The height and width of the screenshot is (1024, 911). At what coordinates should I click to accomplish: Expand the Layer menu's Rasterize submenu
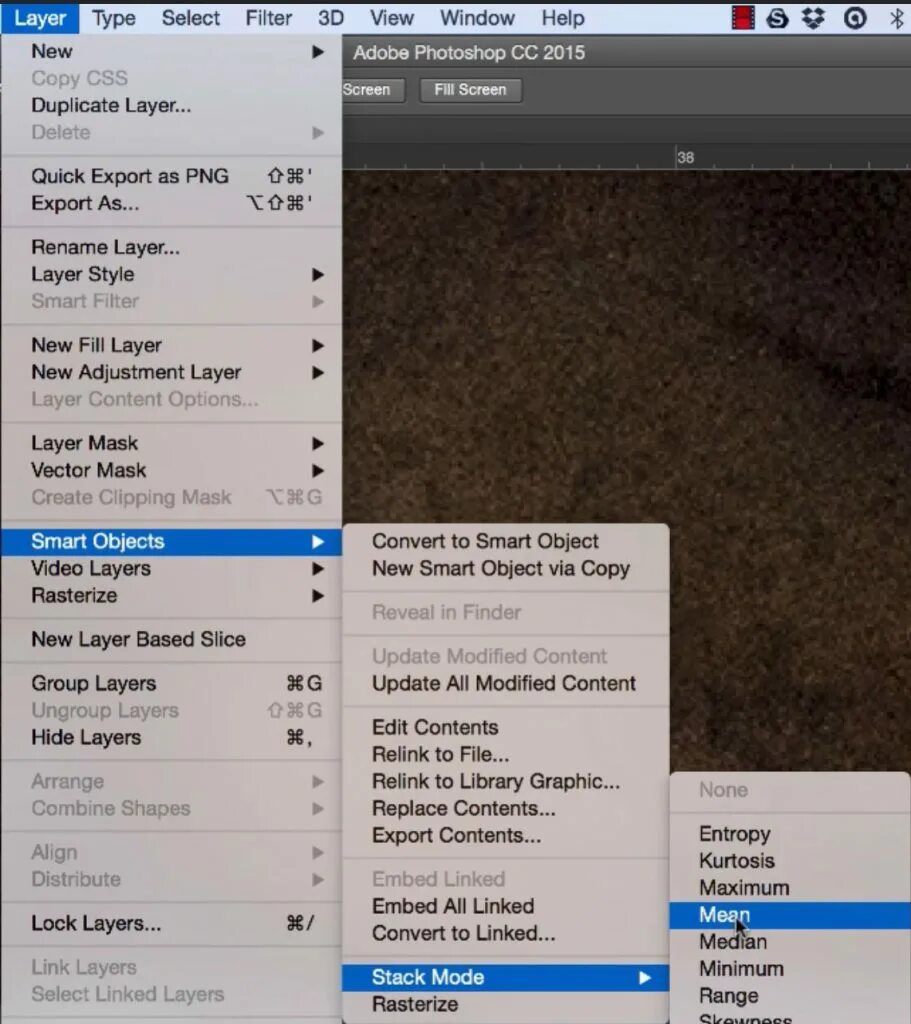[171, 596]
